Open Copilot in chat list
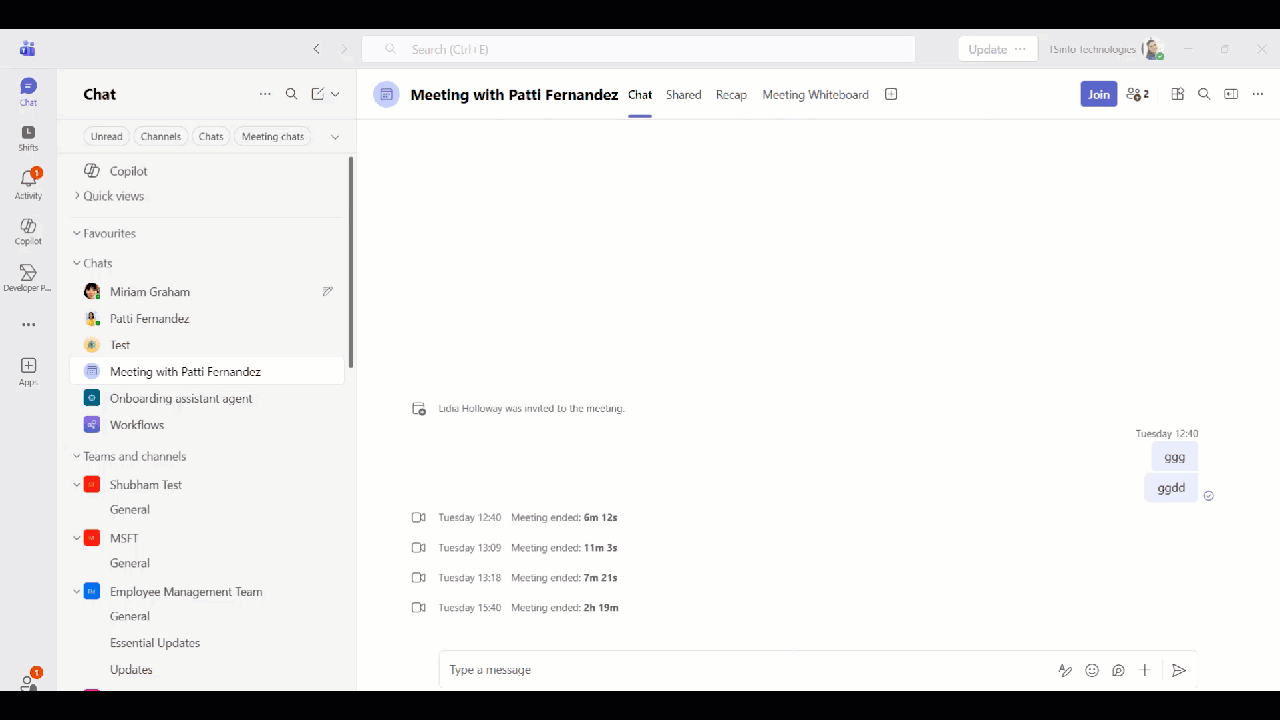Image resolution: width=1280 pixels, height=720 pixels. pos(207,171)
